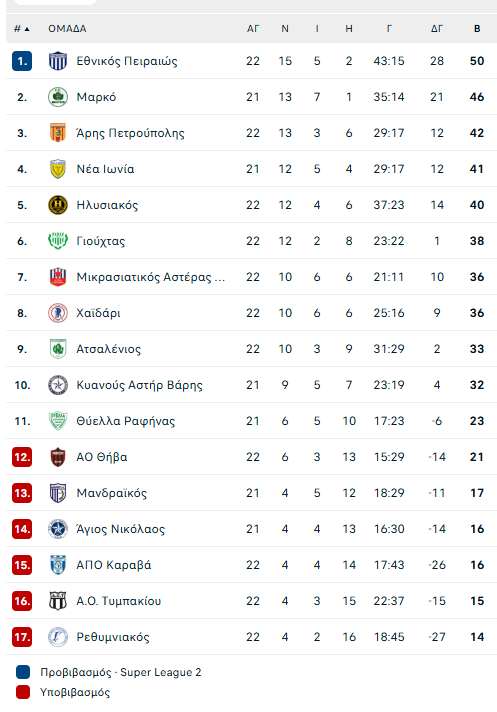Click the ΔΓ goal difference header
This screenshot has width=497, height=712.
(437, 29)
